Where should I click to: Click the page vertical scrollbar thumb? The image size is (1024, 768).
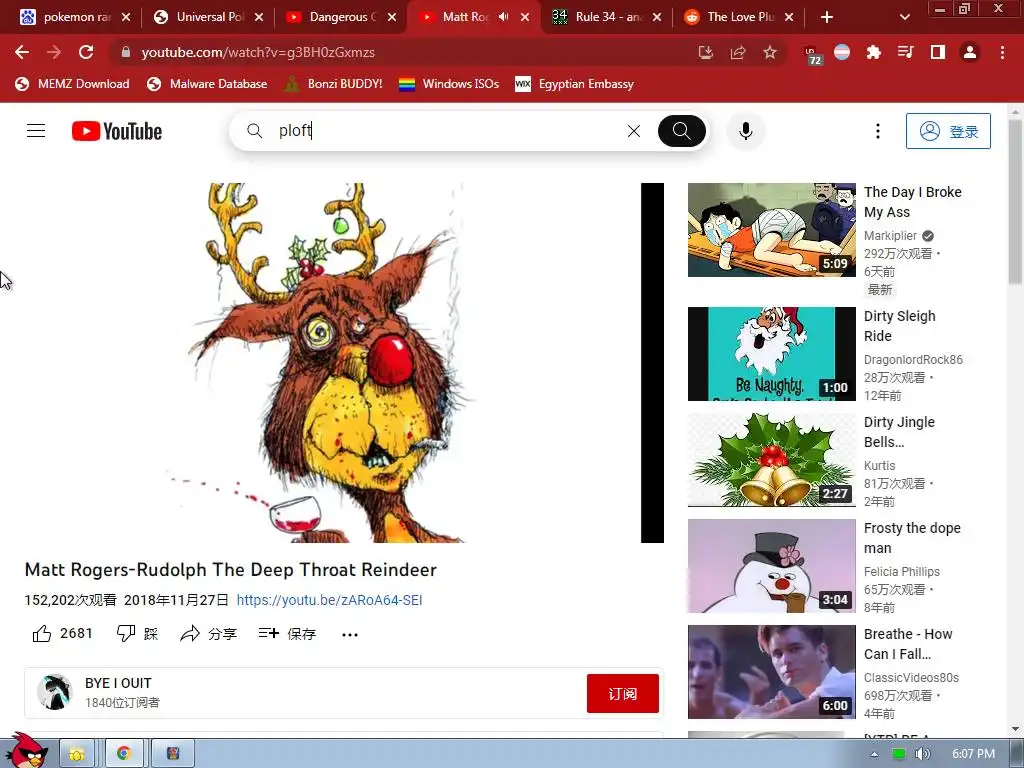coord(1014,201)
